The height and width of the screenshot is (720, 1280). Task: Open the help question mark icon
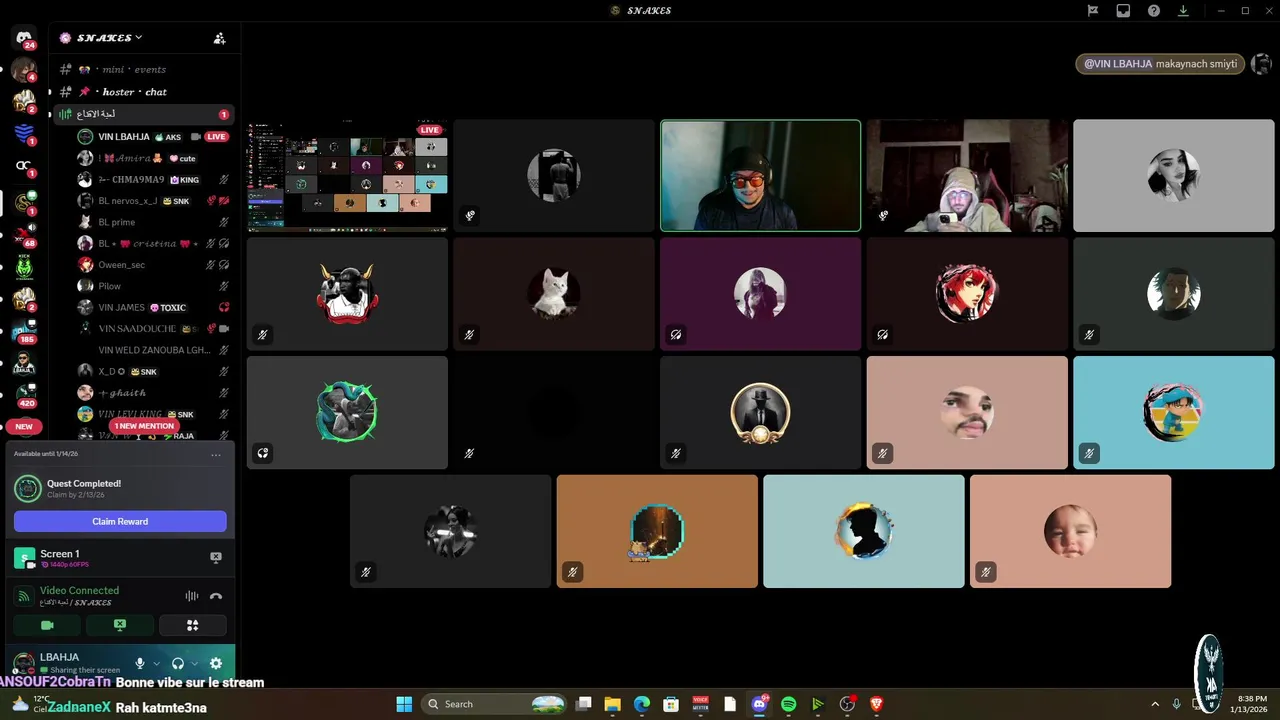[1154, 11]
